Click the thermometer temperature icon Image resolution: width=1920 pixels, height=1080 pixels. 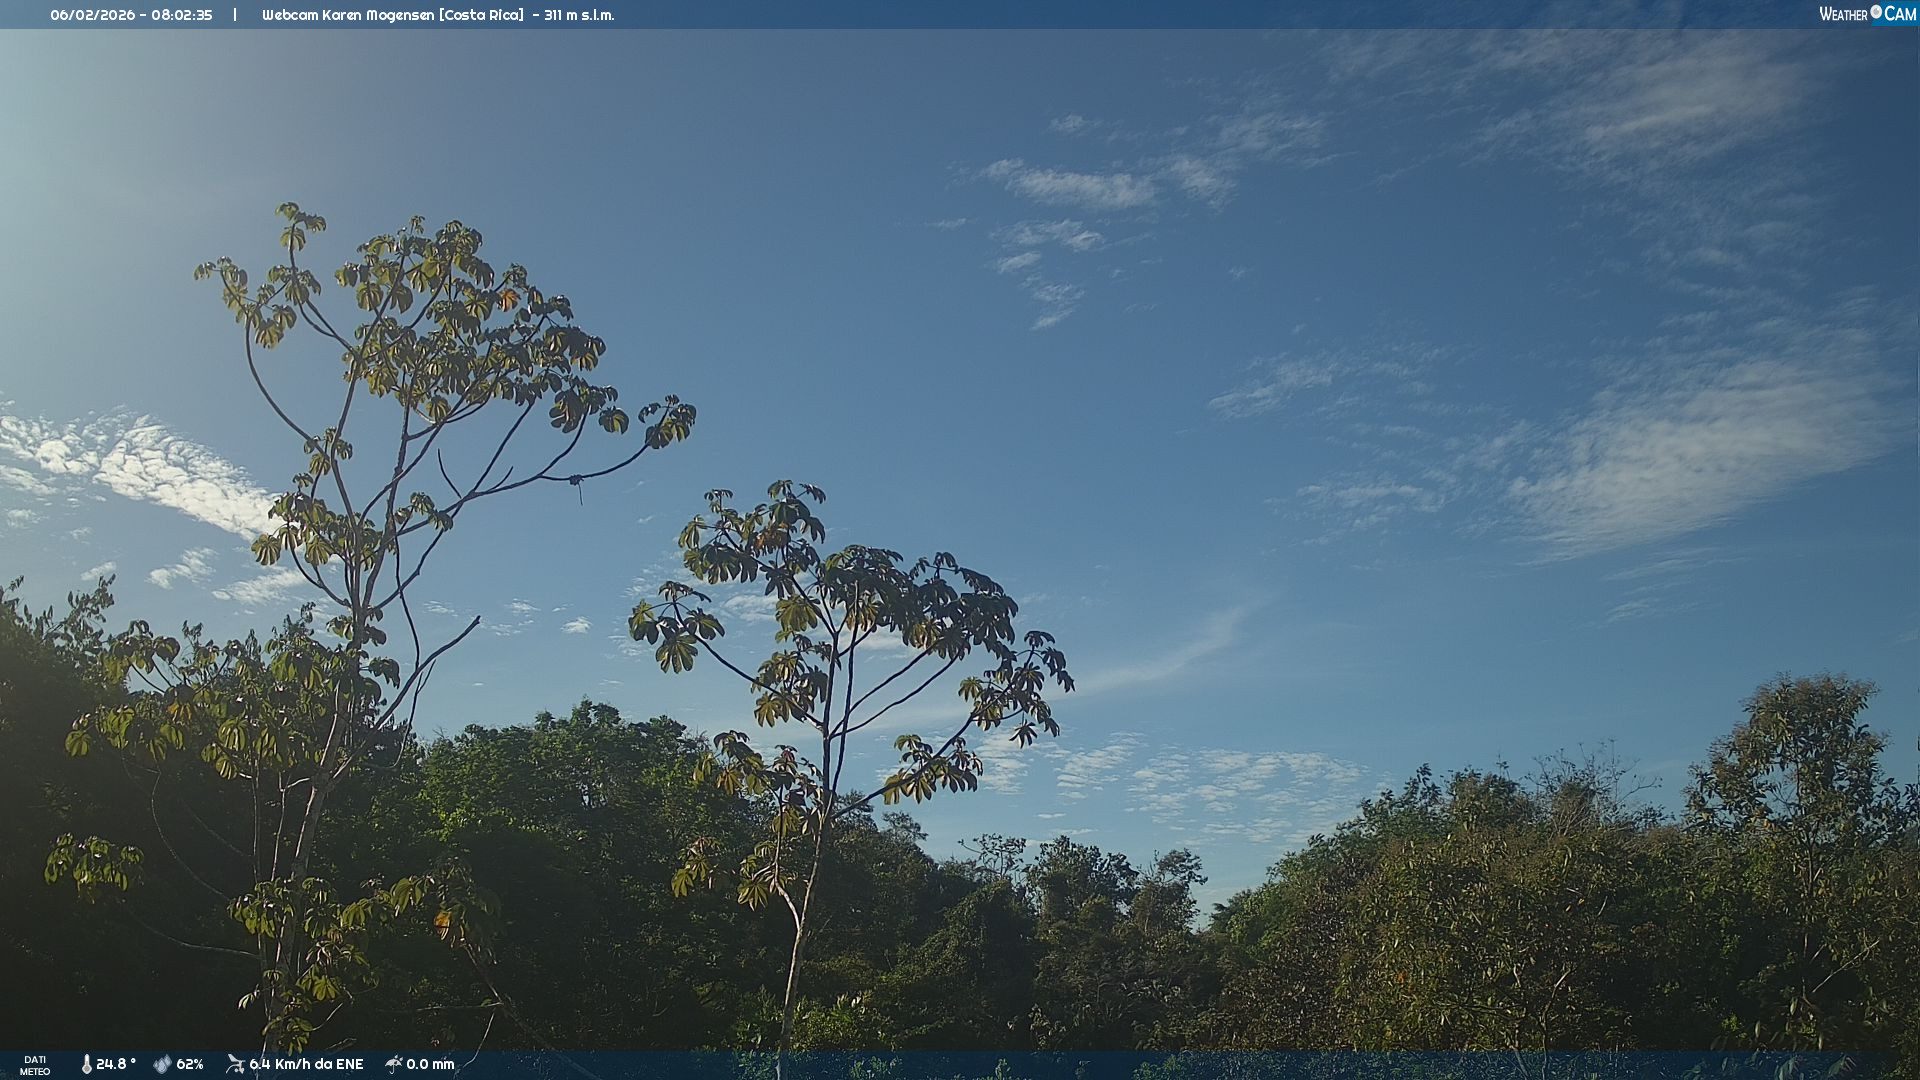point(86,1064)
